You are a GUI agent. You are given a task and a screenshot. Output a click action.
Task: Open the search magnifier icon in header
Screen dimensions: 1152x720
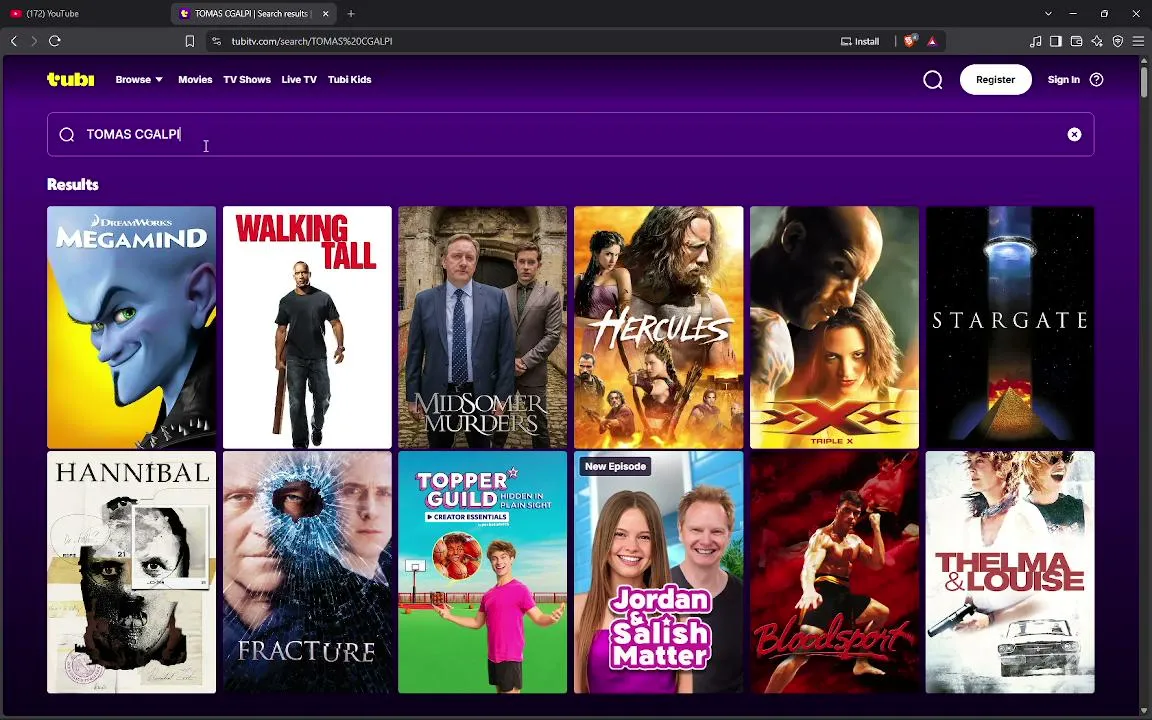[x=932, y=79]
